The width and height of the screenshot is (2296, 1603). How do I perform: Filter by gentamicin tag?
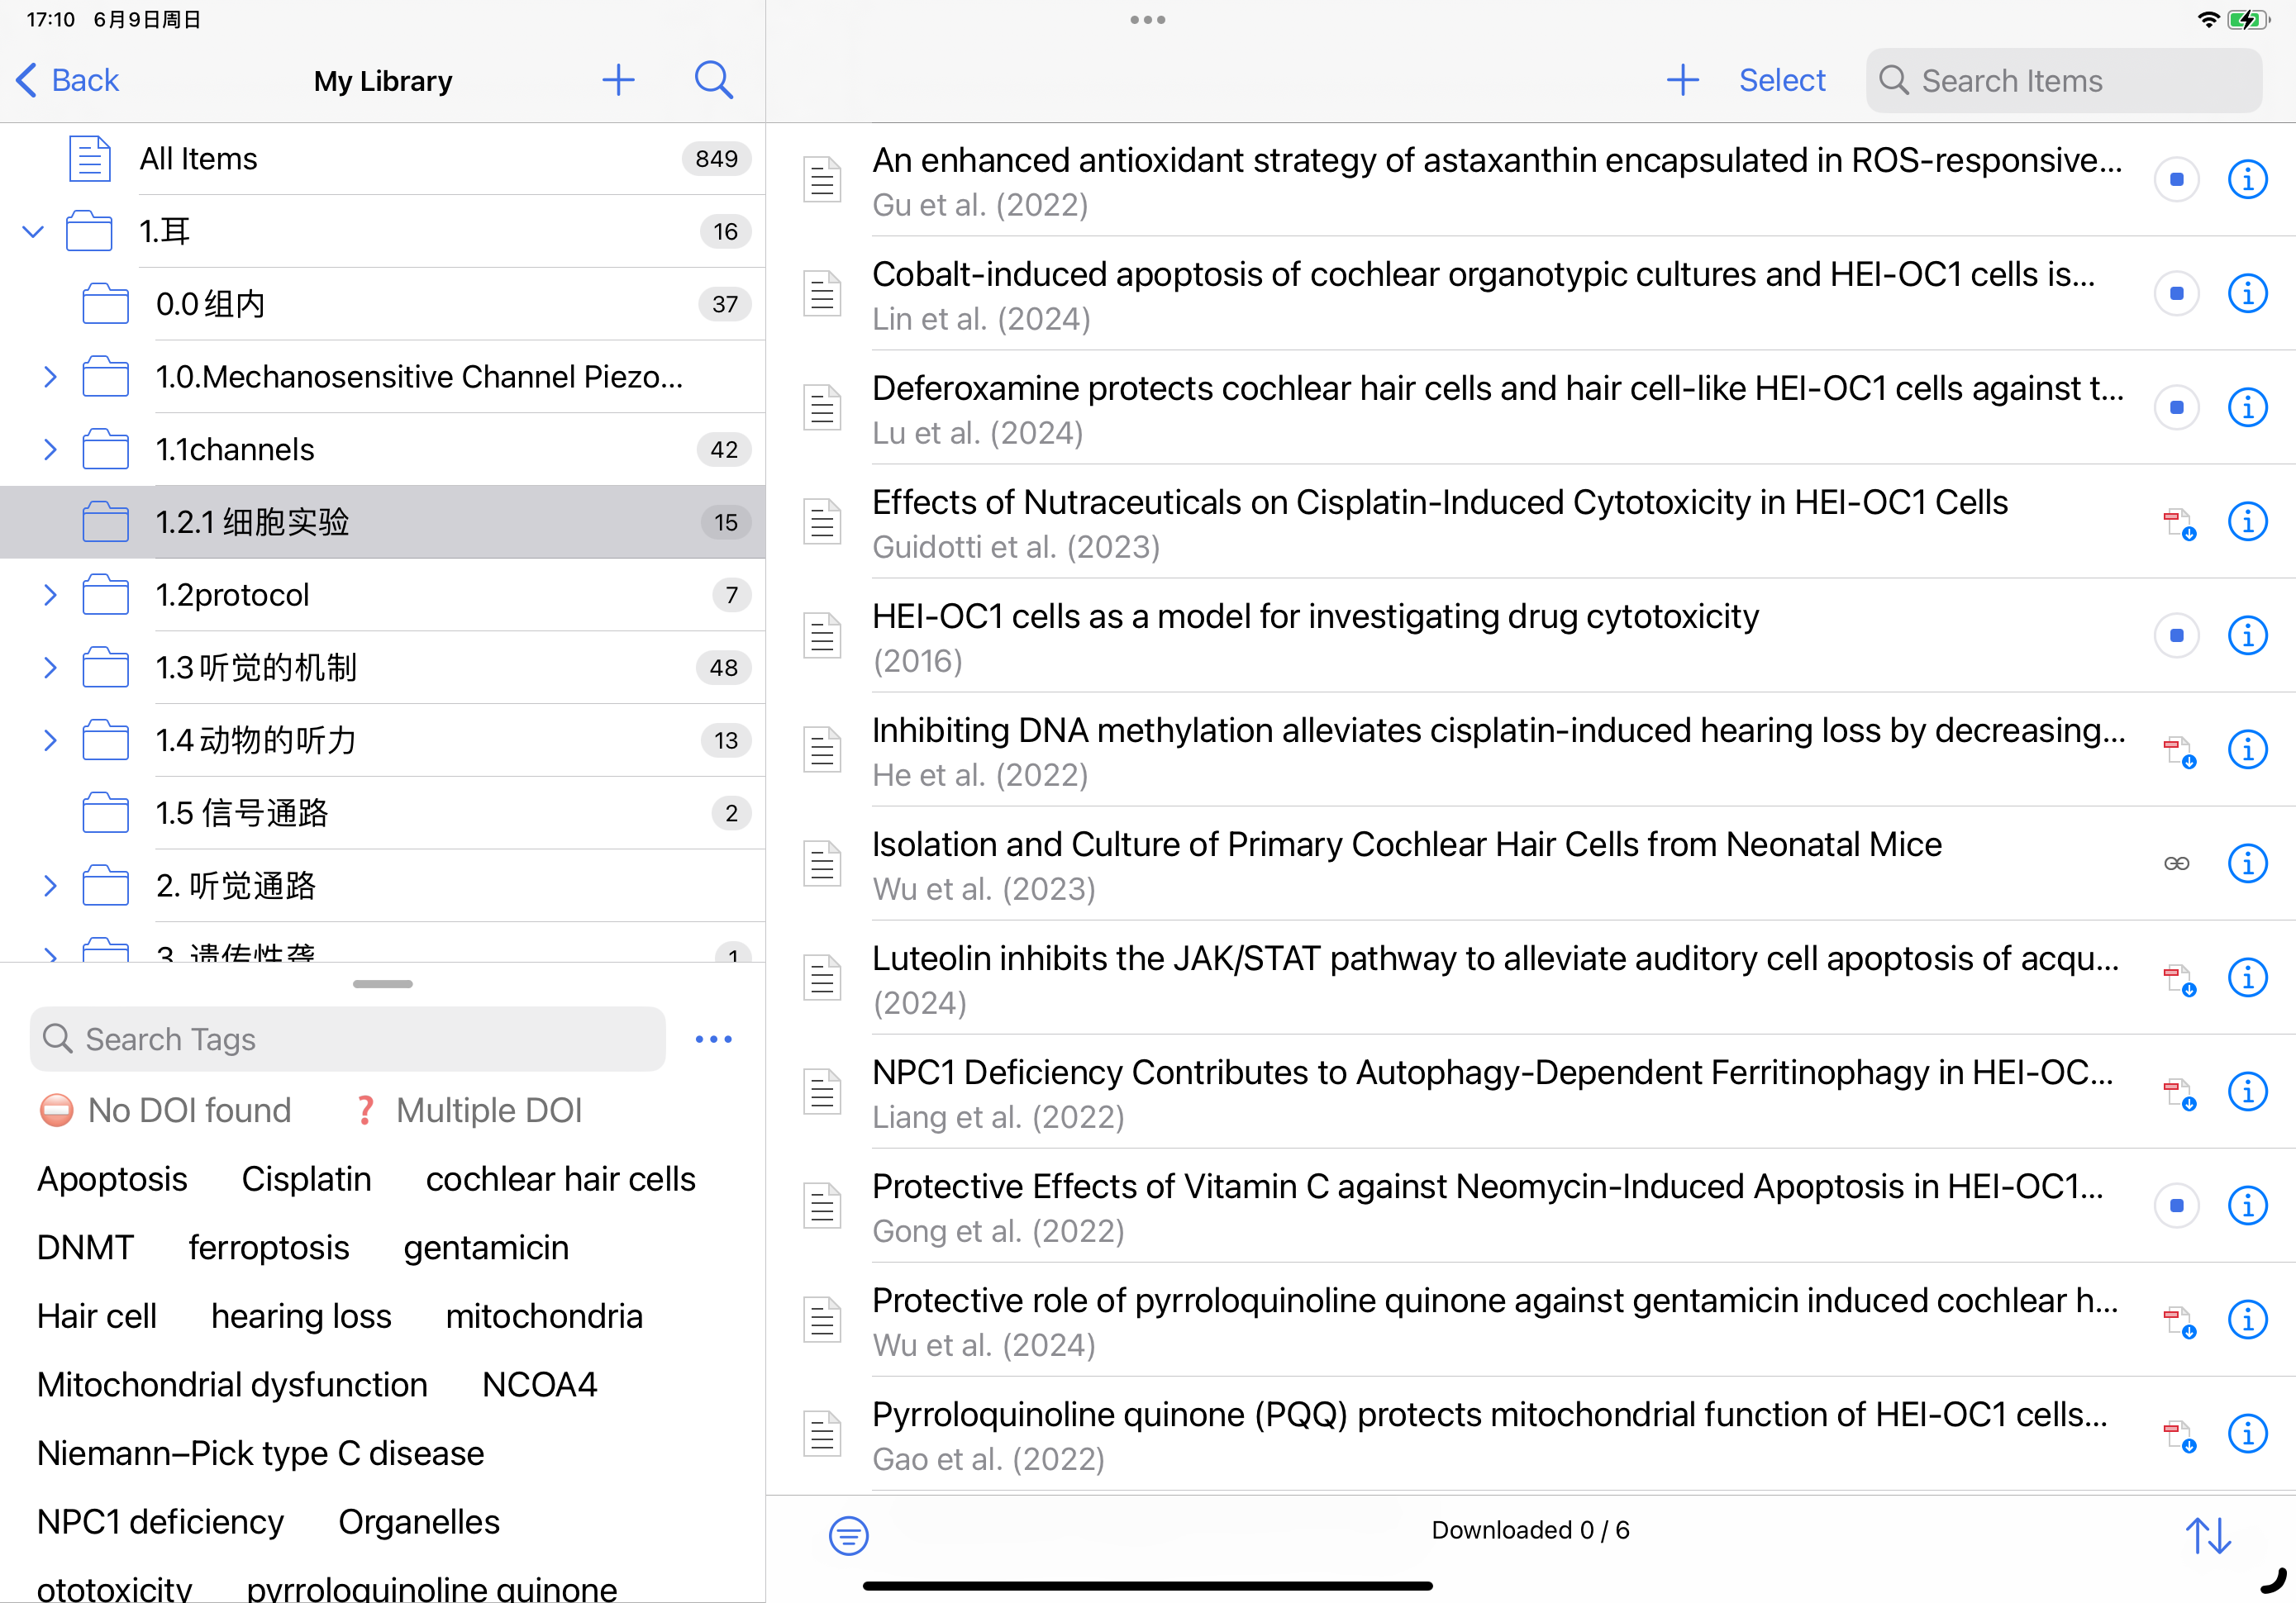(x=486, y=1248)
